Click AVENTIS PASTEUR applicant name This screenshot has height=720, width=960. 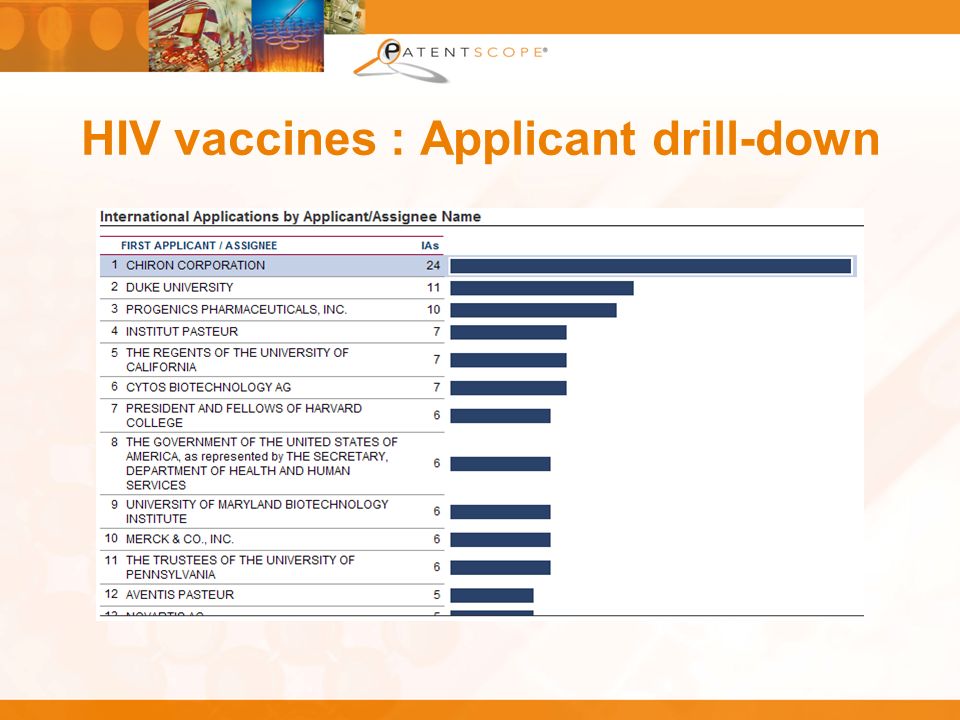click(179, 594)
